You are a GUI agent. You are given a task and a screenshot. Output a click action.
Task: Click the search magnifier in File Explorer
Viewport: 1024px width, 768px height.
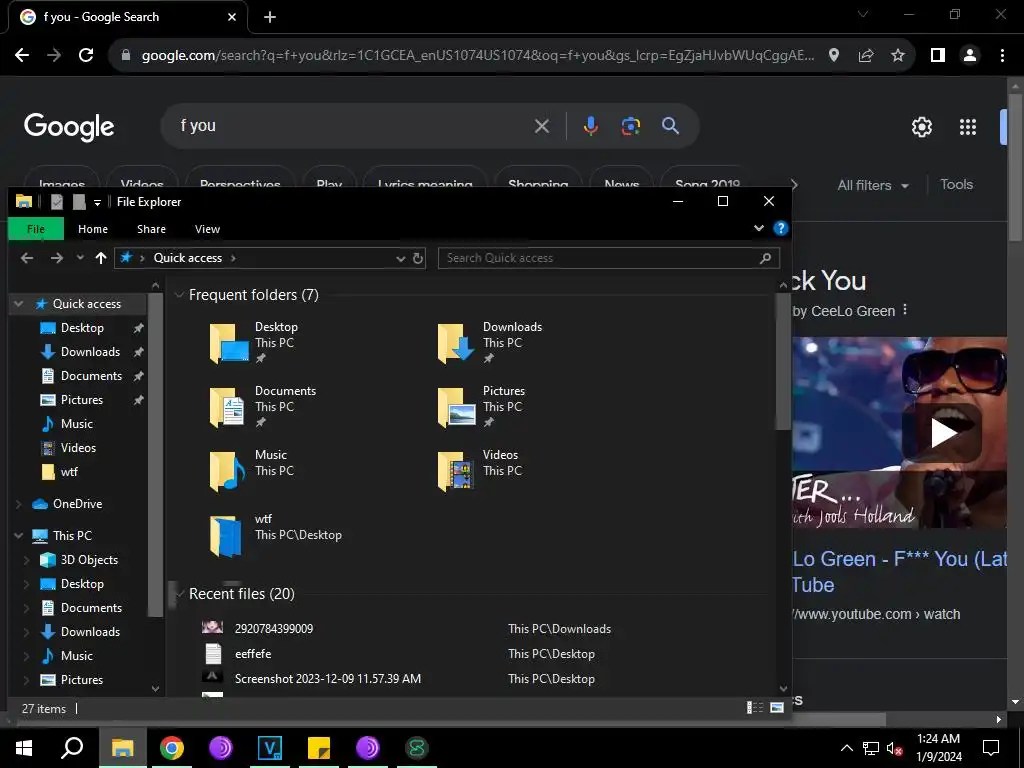765,258
